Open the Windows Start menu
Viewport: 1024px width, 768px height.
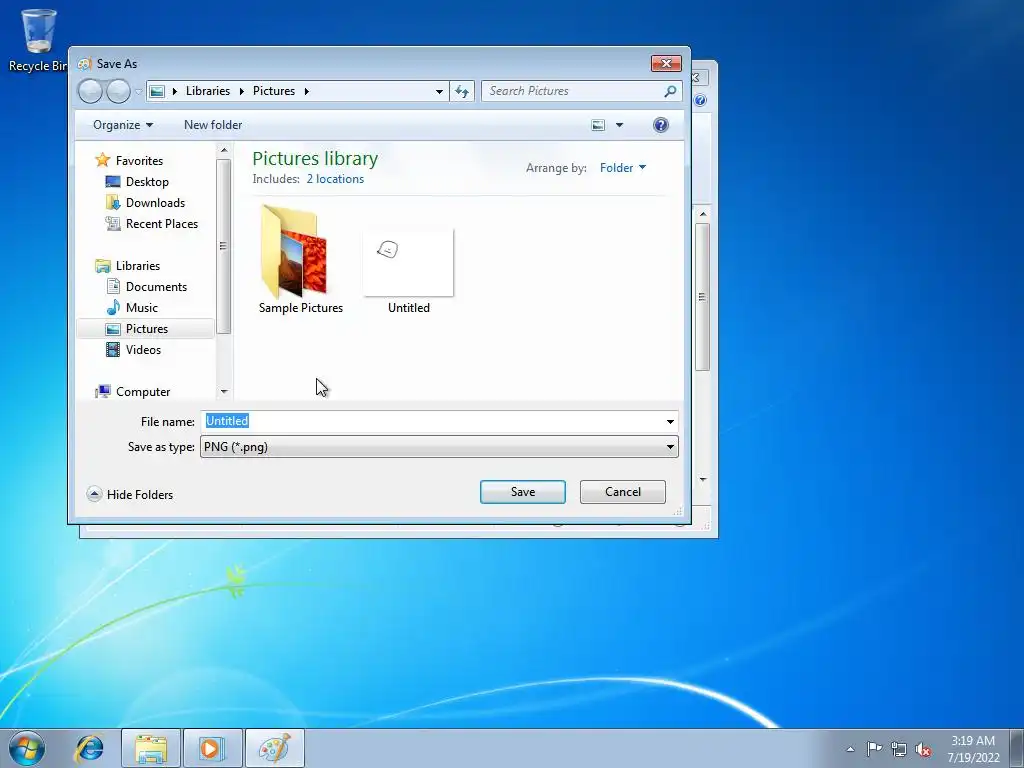(x=27, y=748)
